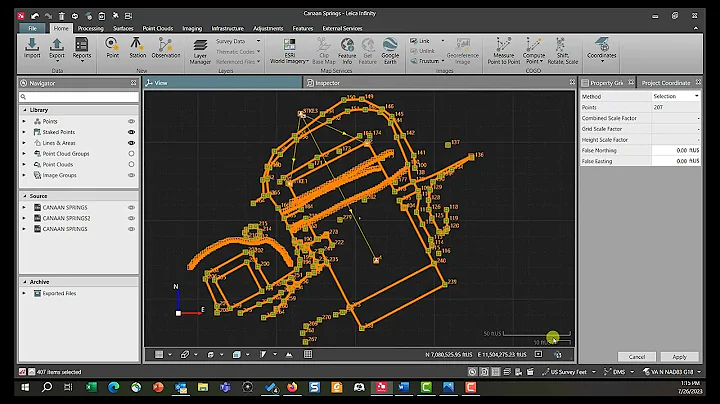The image size is (720, 404).
Task: Expand the Points tree node in Library
Action: coord(25,121)
